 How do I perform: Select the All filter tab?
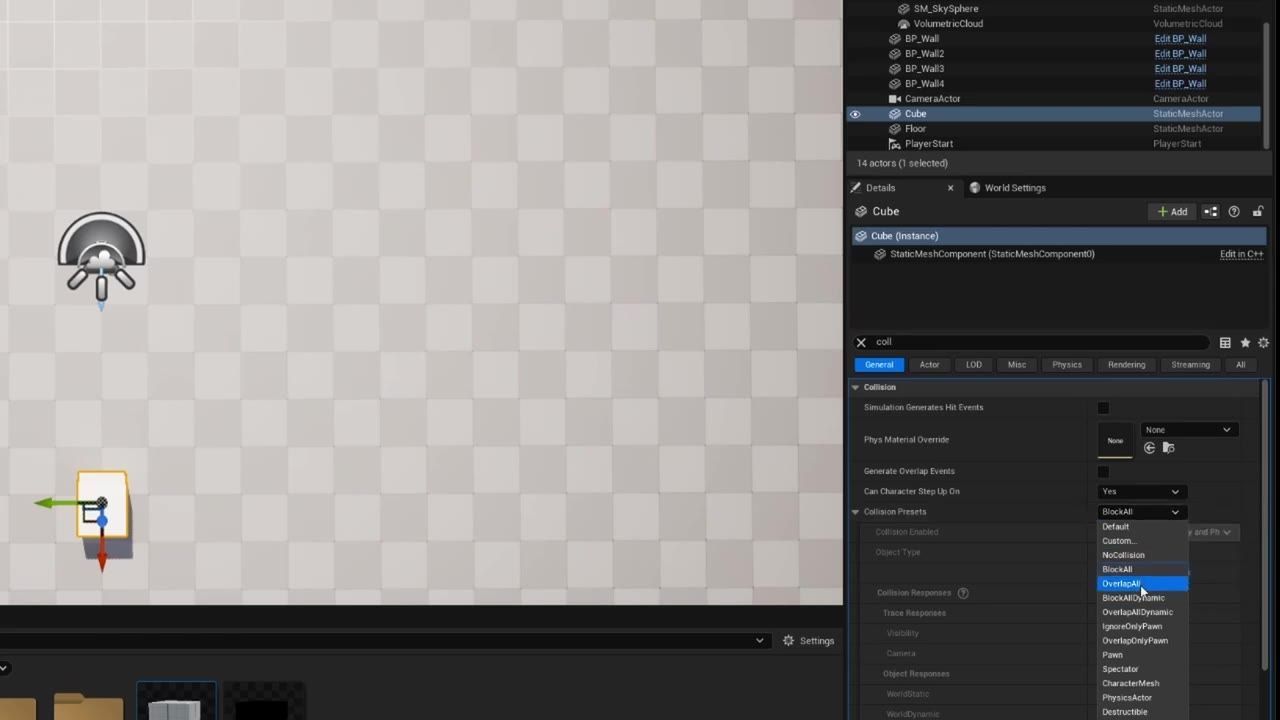point(1240,365)
